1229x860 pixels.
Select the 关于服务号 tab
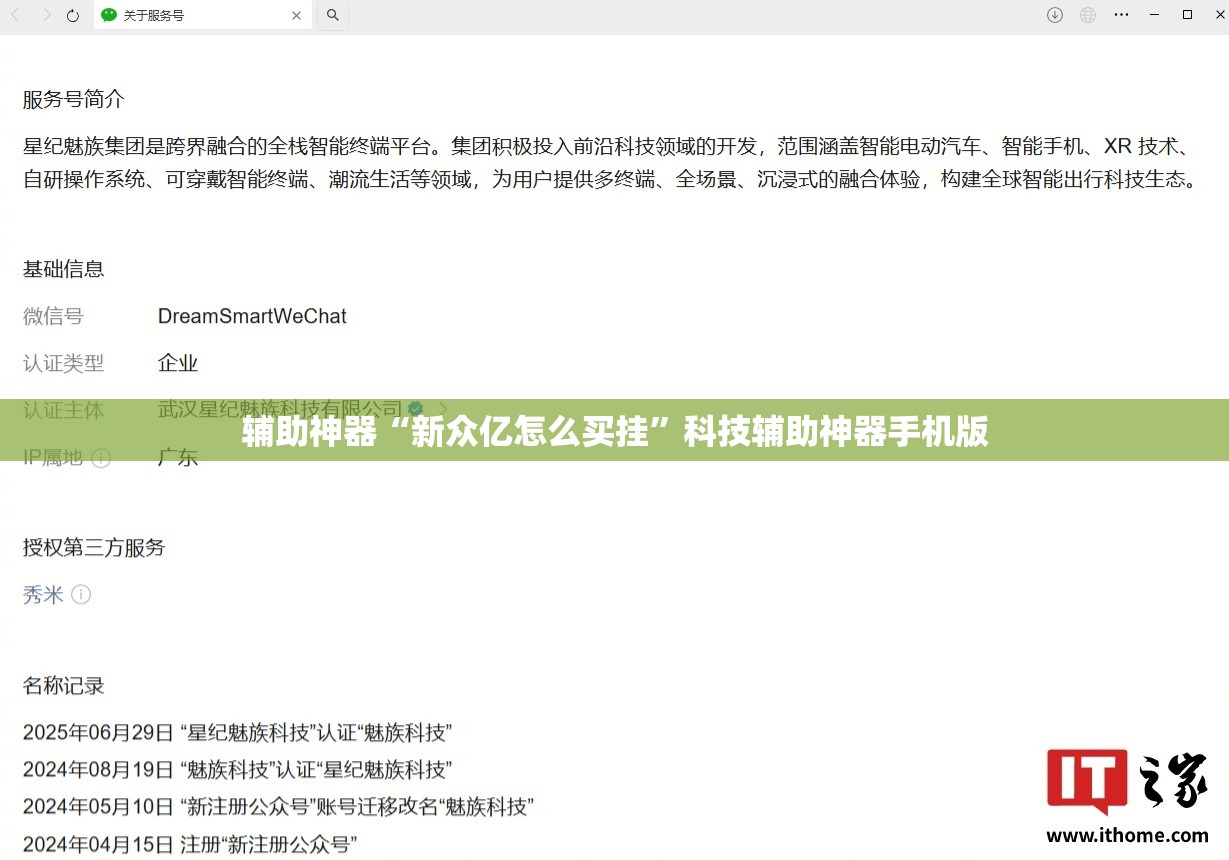[x=202, y=15]
